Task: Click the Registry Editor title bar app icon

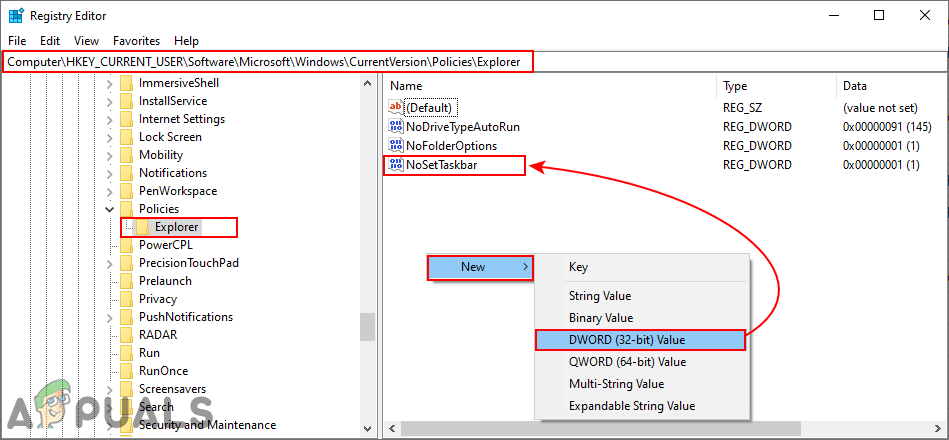Action: click(16, 16)
